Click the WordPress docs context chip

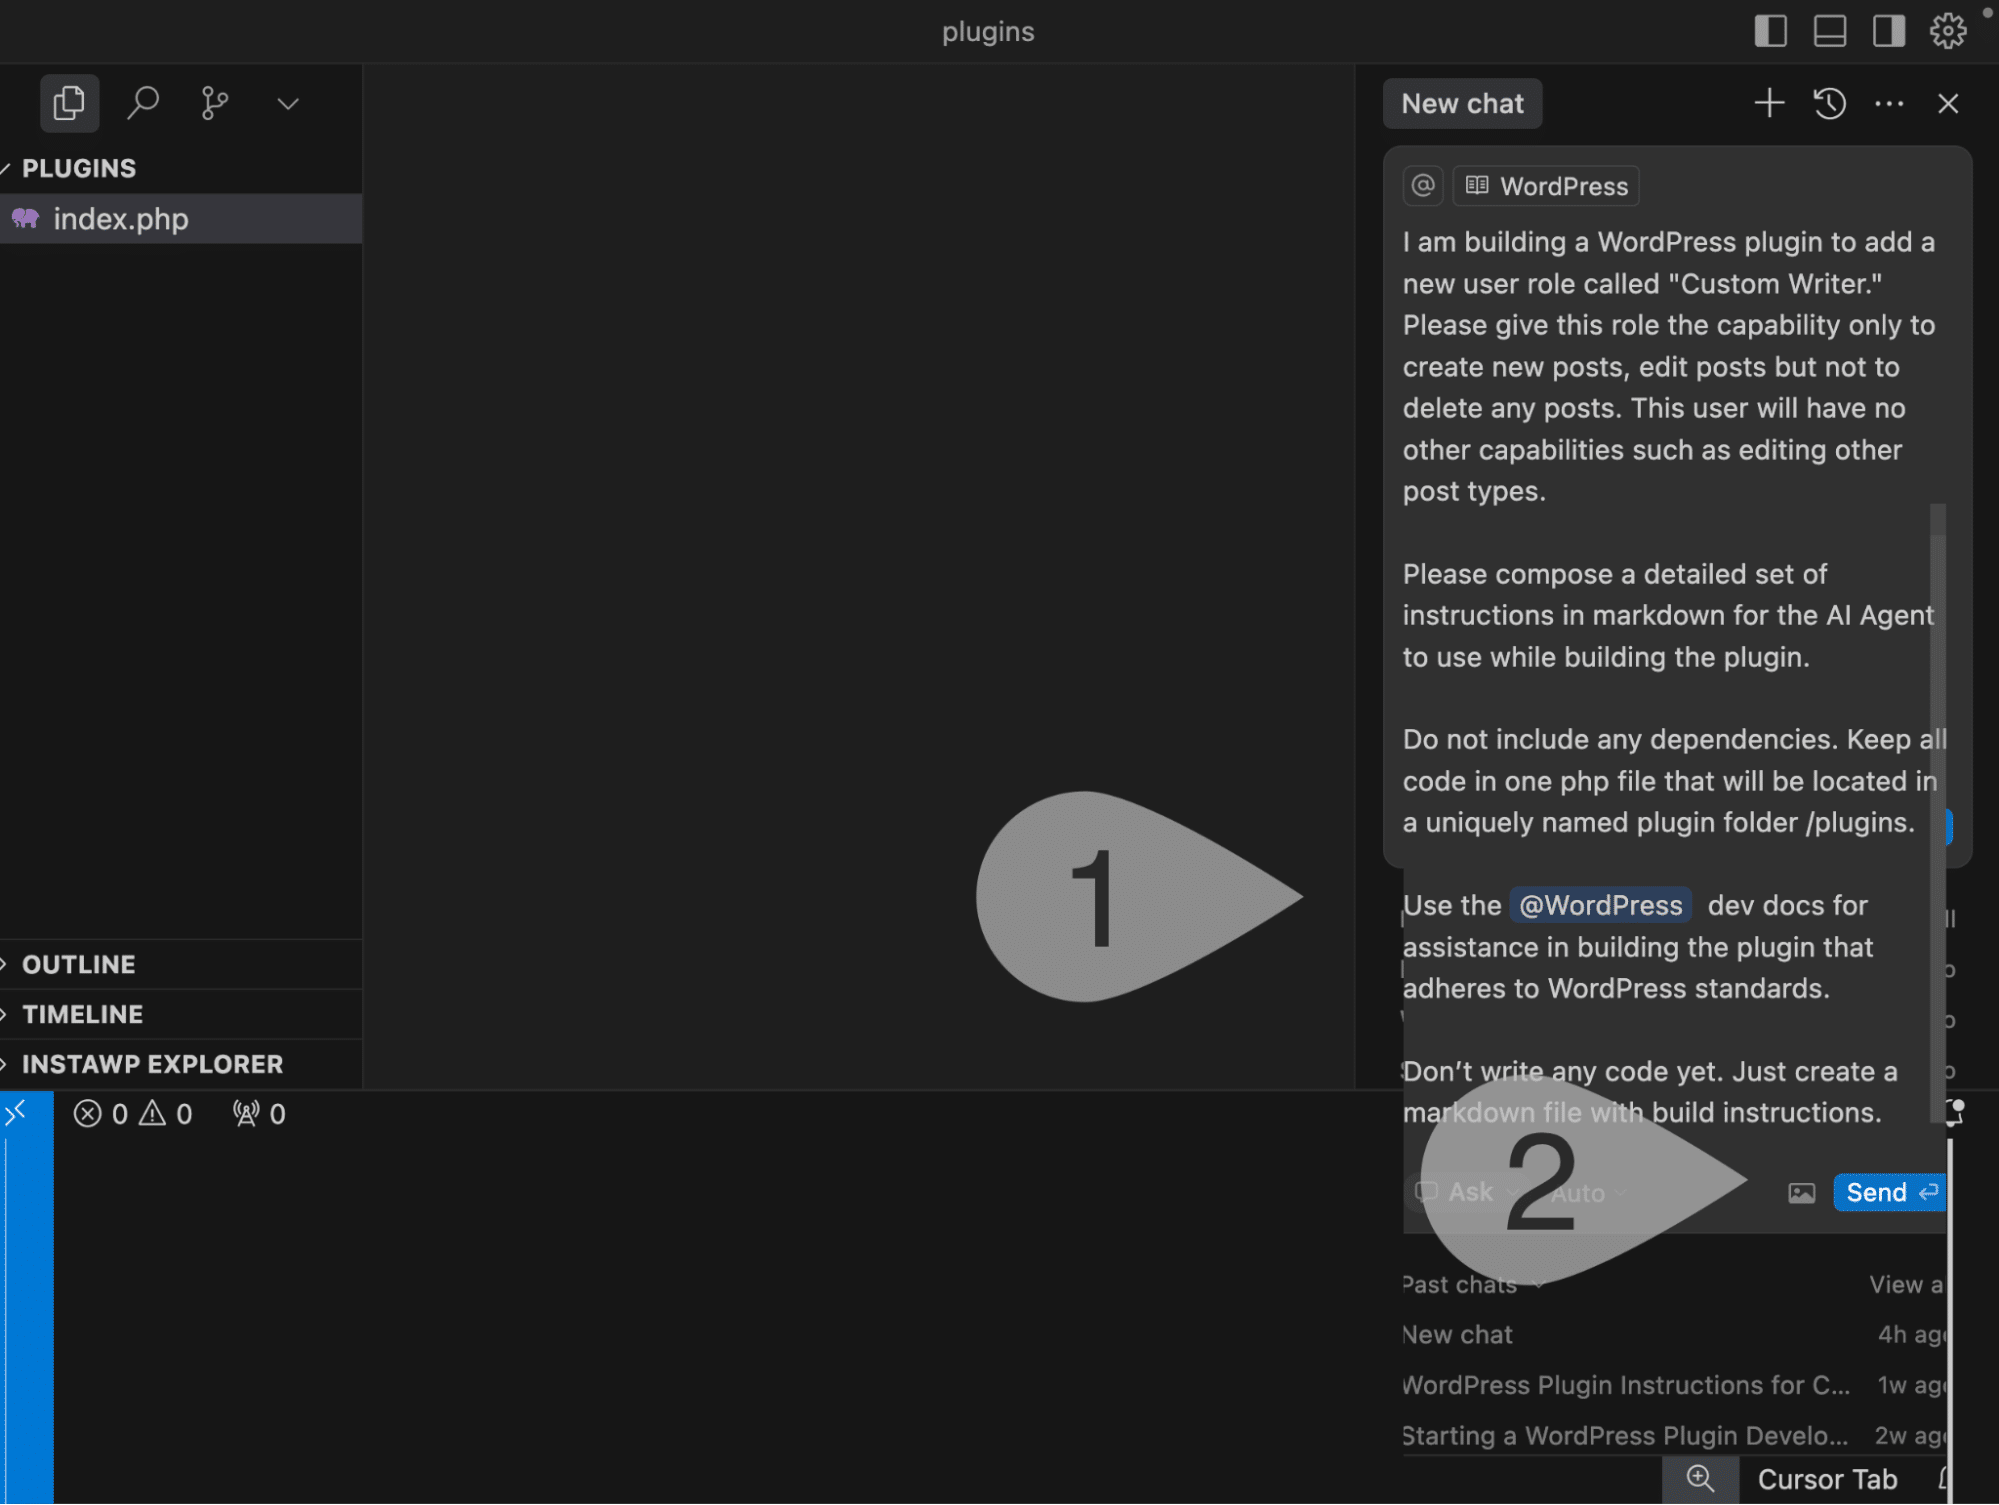[x=1546, y=185]
